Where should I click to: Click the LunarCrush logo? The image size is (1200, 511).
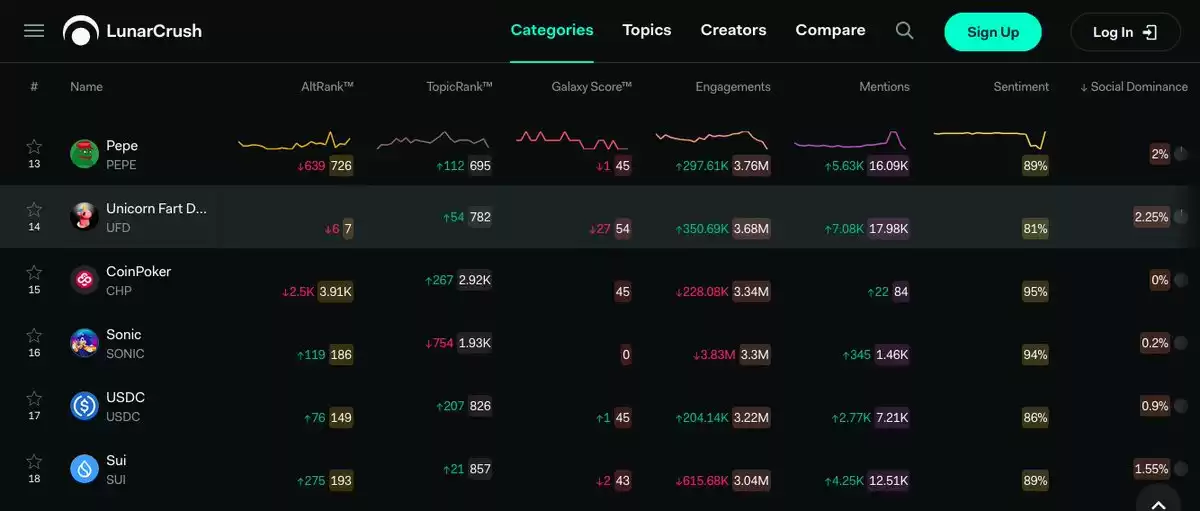[133, 31]
